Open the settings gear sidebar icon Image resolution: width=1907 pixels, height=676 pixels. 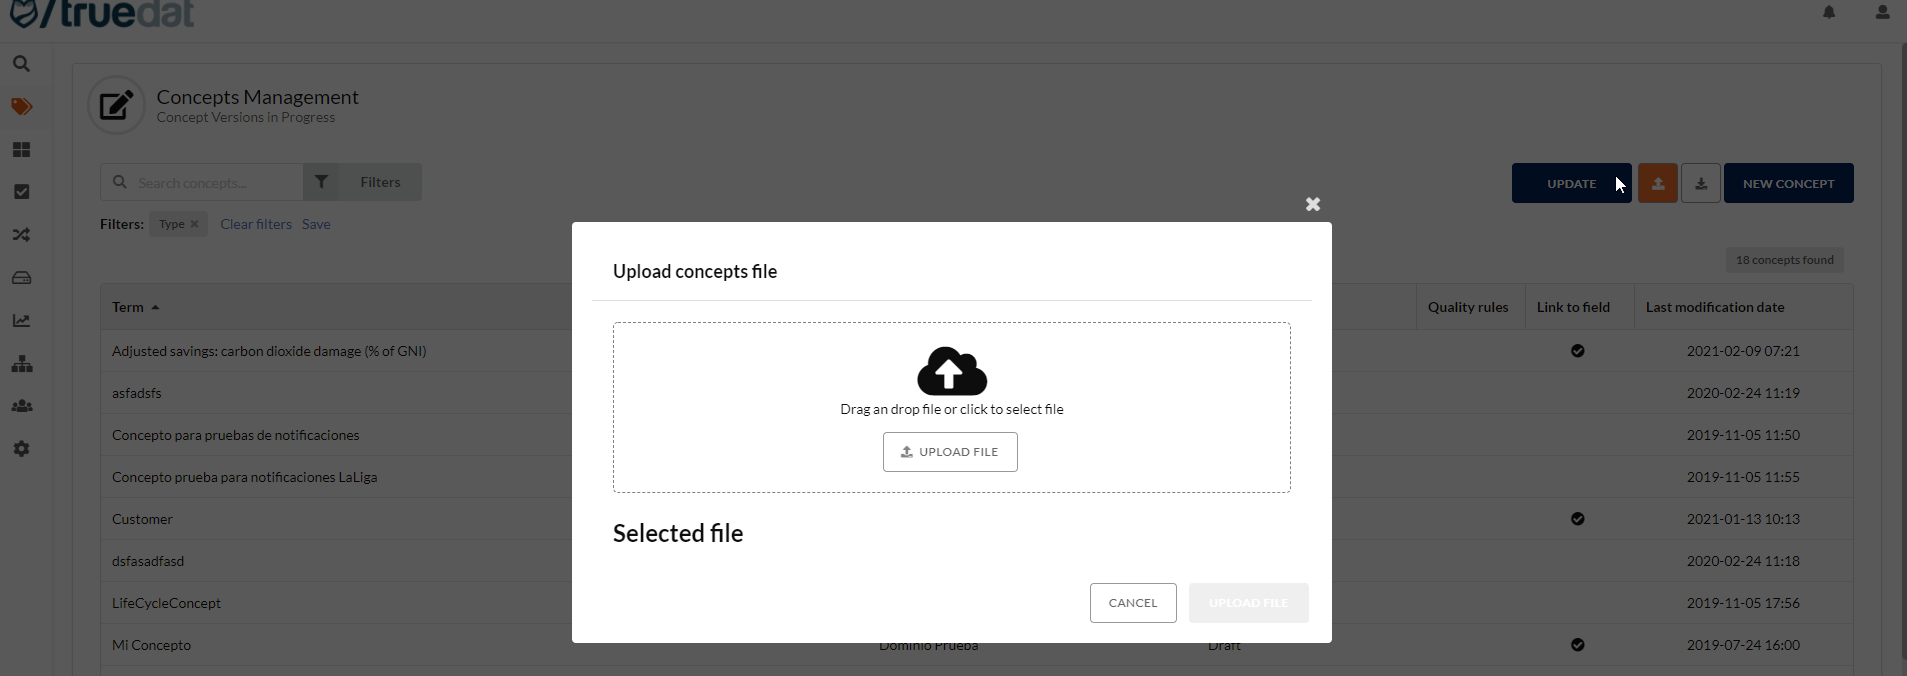[21, 449]
